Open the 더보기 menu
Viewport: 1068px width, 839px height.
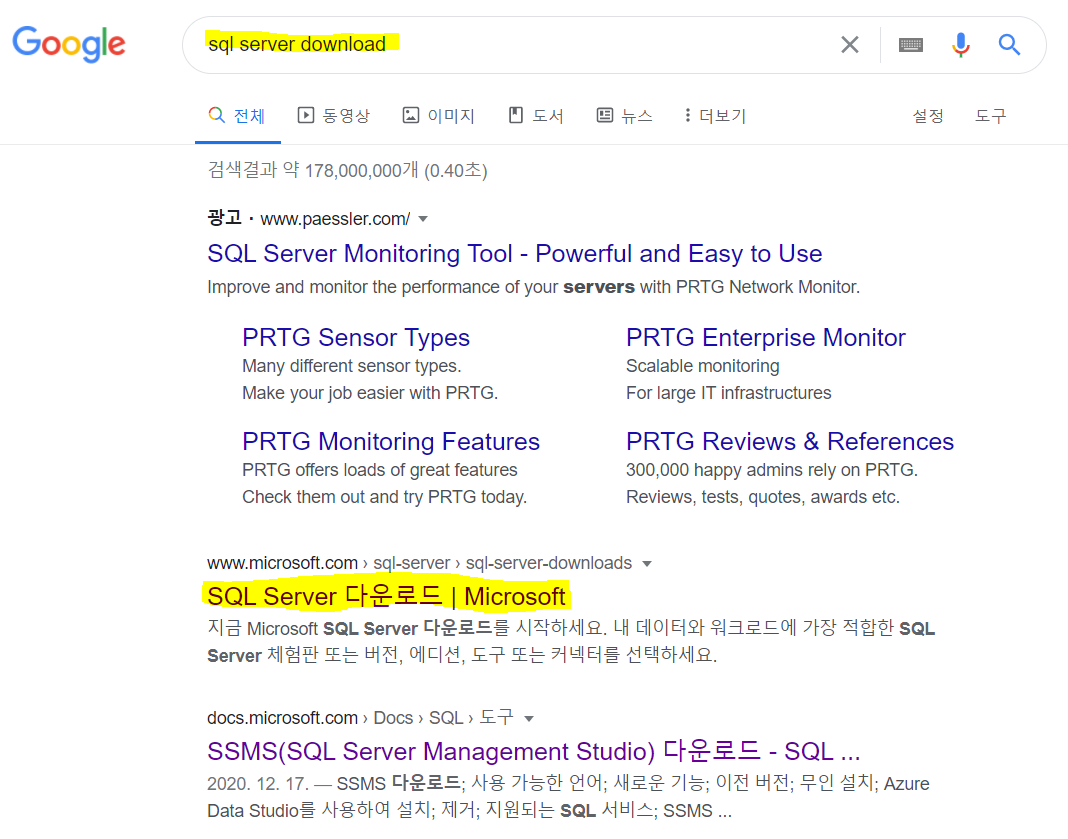[715, 116]
